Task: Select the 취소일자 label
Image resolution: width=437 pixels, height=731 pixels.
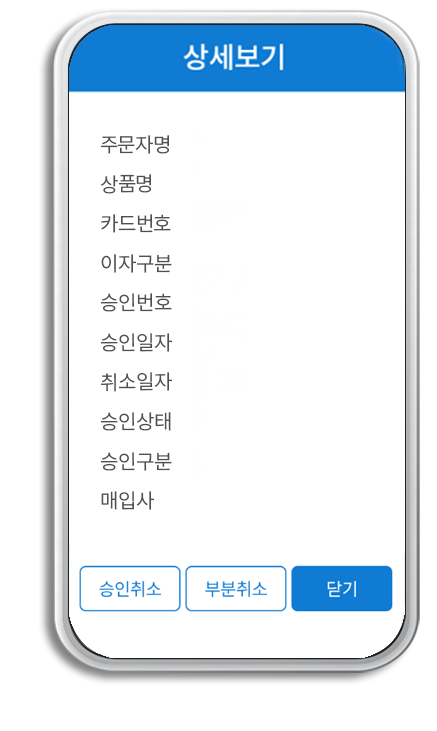Action: (136, 382)
